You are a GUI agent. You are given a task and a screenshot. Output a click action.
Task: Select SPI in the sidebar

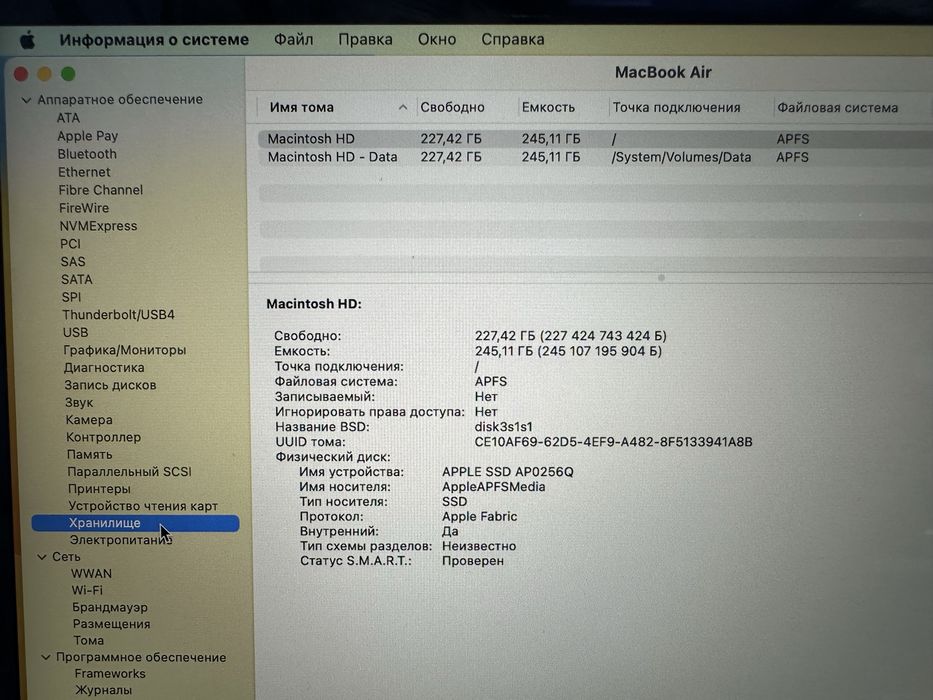(x=71, y=297)
